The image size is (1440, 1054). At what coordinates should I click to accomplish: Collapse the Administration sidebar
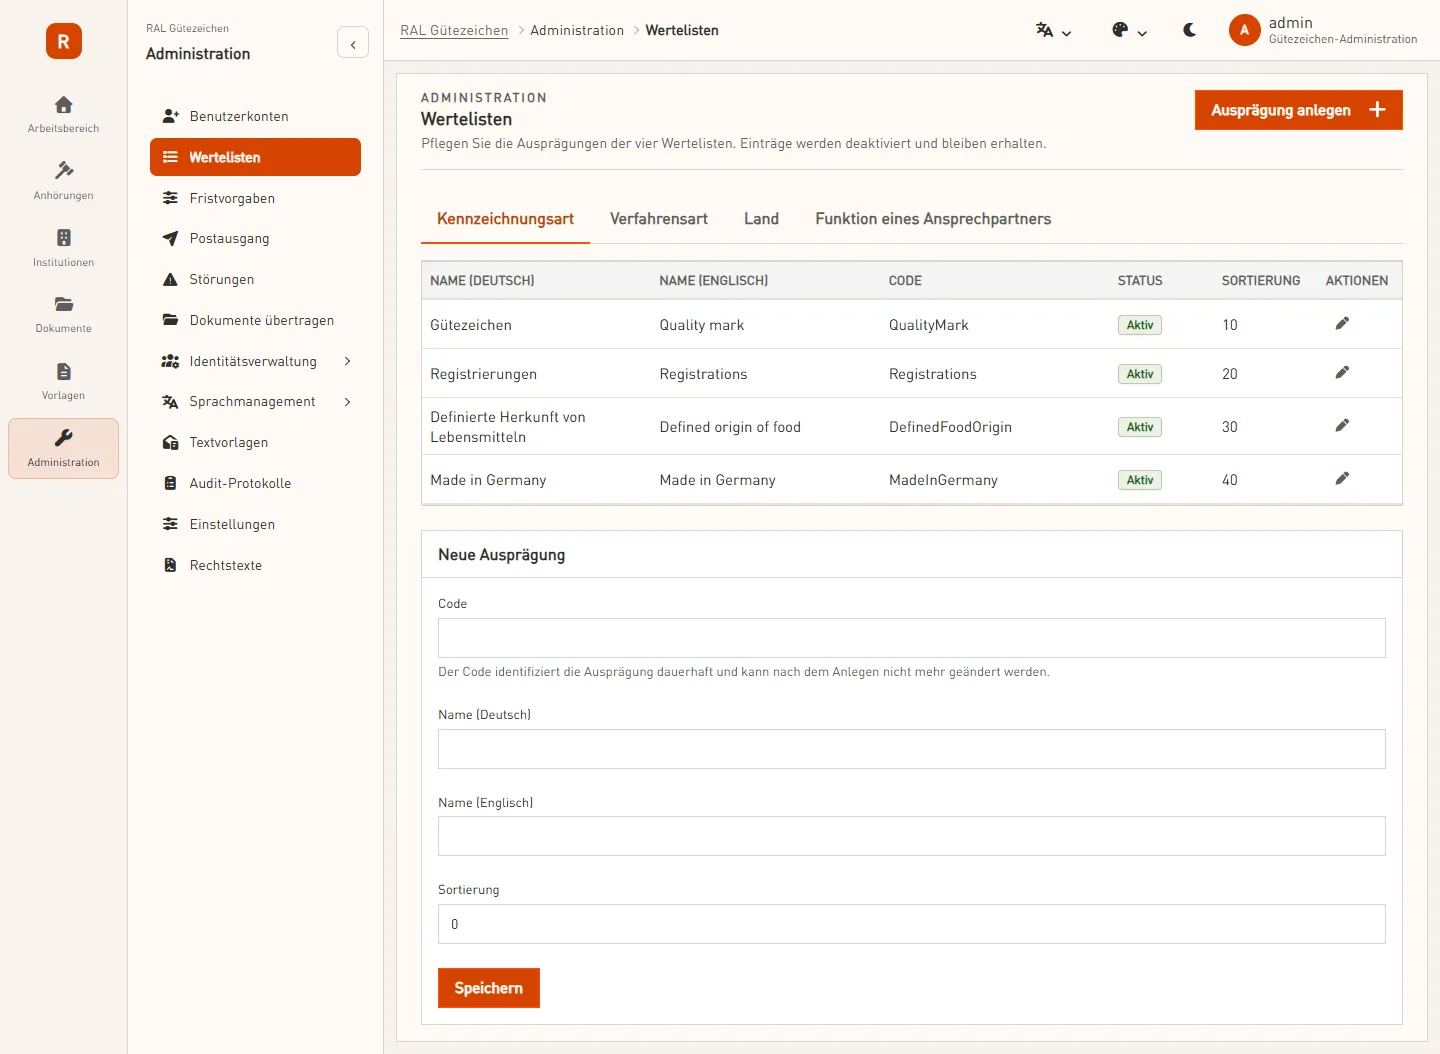coord(353,43)
